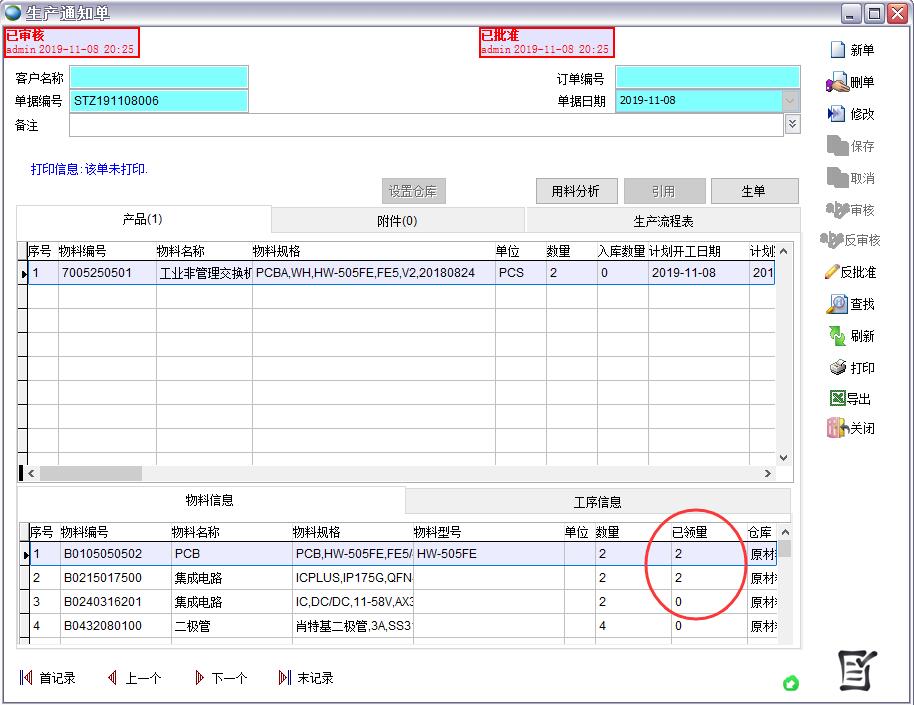Open 查找 (Search) magnifier icon
This screenshot has width=914, height=705.
(x=837, y=304)
